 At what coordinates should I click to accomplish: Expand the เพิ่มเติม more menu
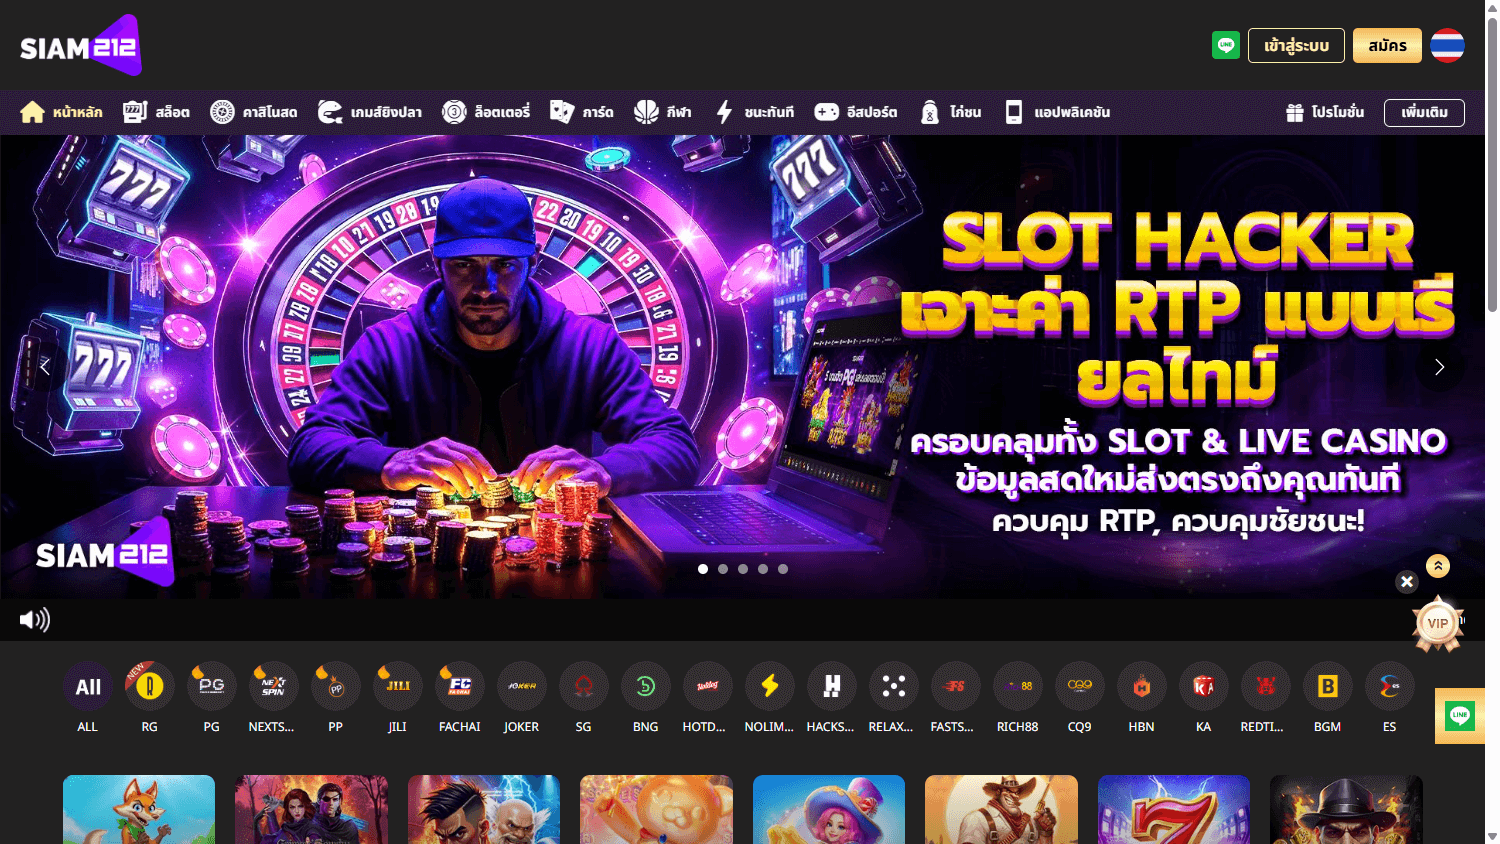[1423, 112]
